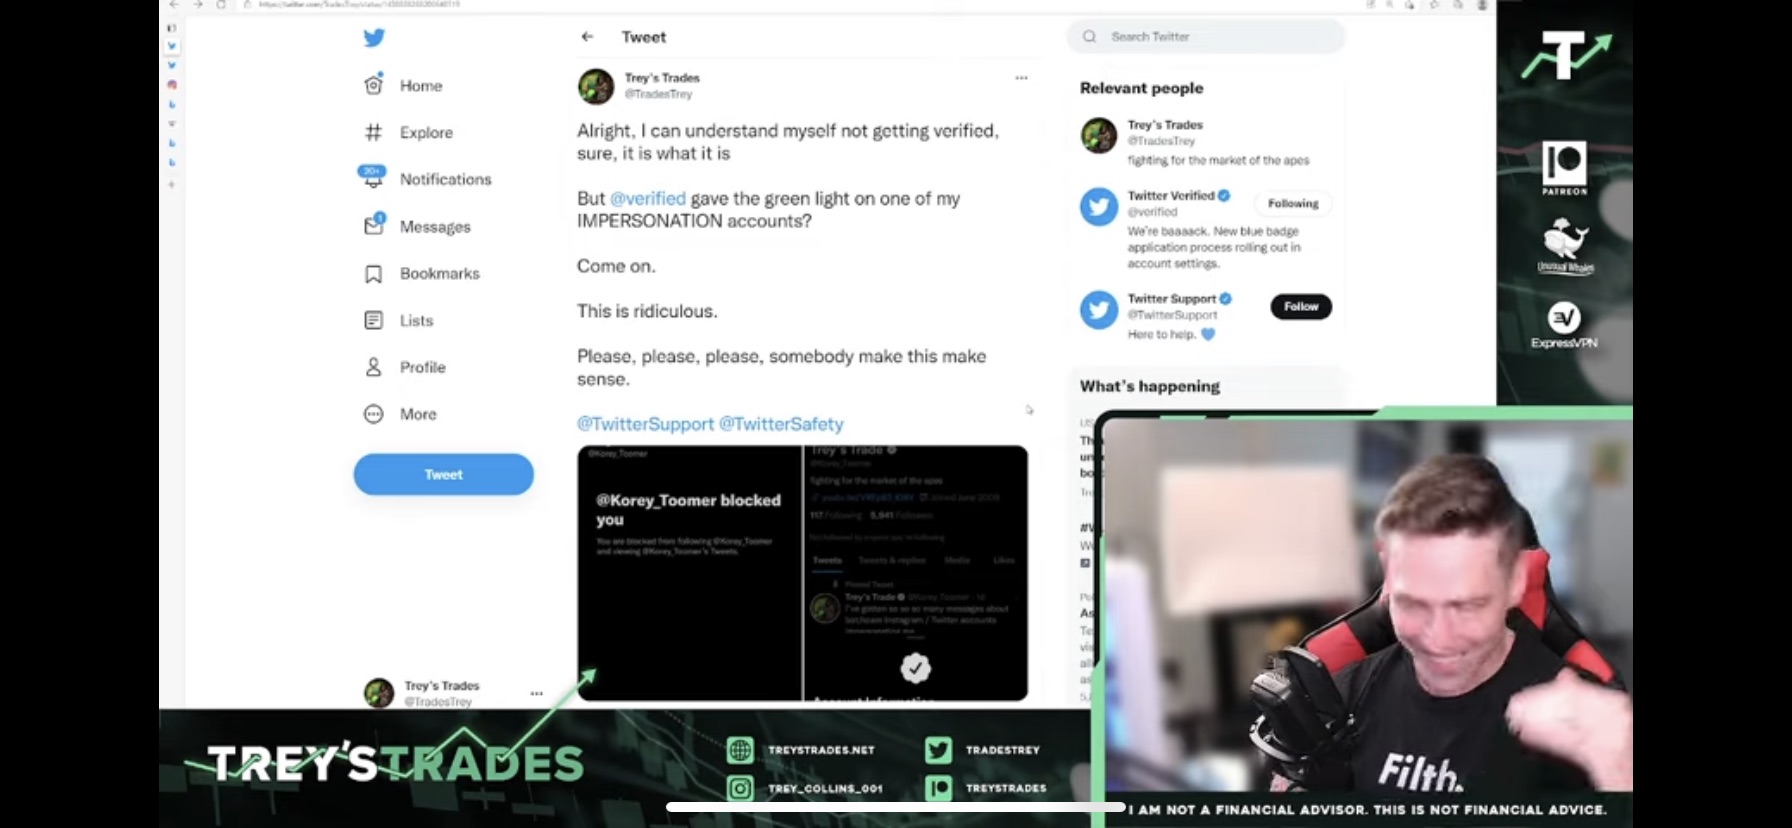Screen dimensions: 1792x828
Task: Follow the Twitter Support account
Action: 1301,306
